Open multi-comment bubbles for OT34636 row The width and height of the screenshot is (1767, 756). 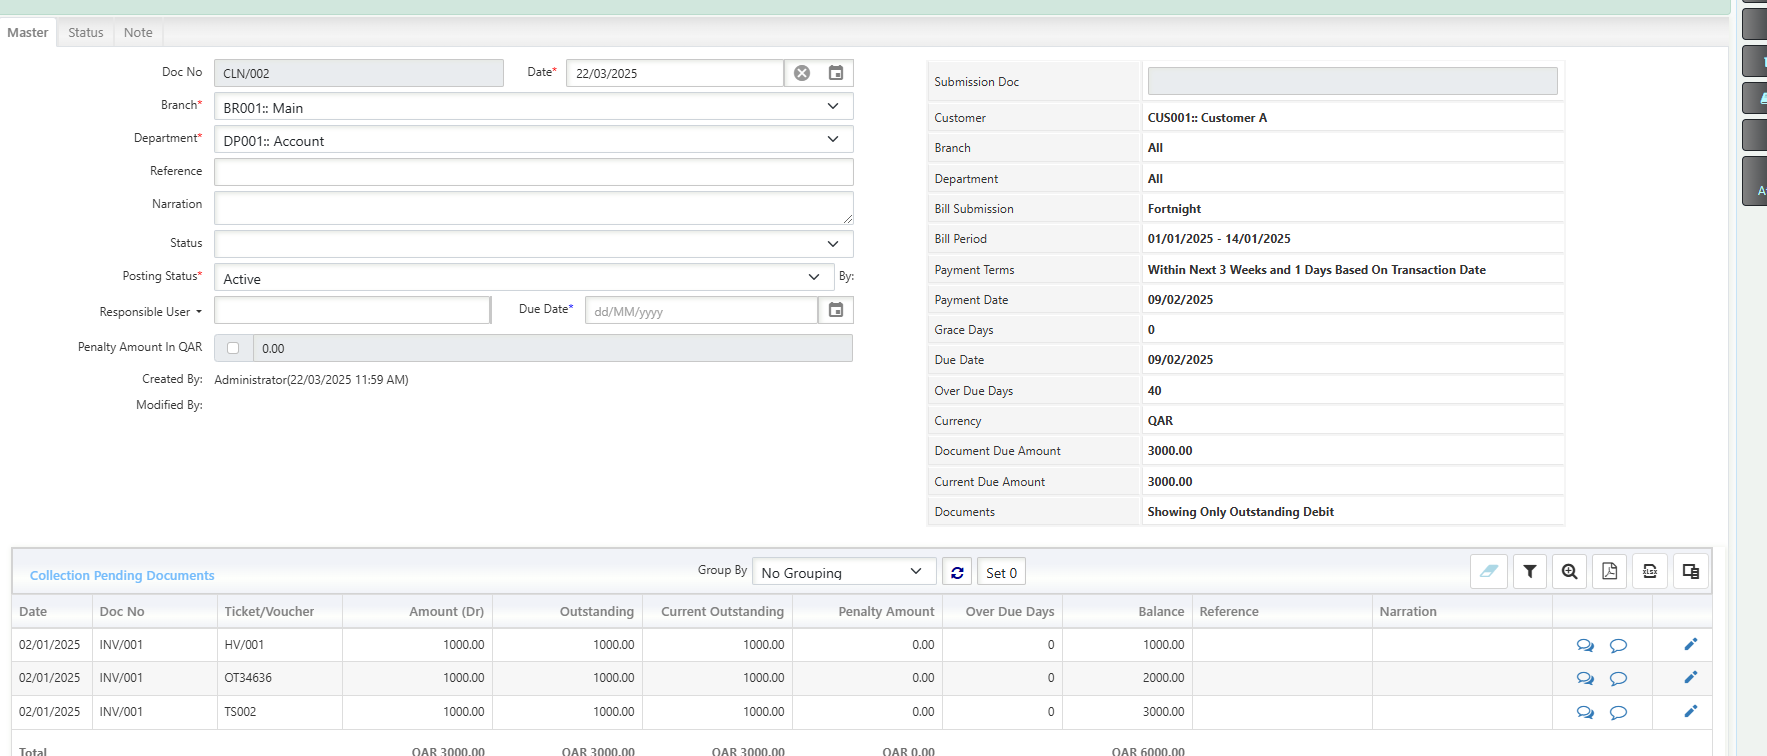1585,678
